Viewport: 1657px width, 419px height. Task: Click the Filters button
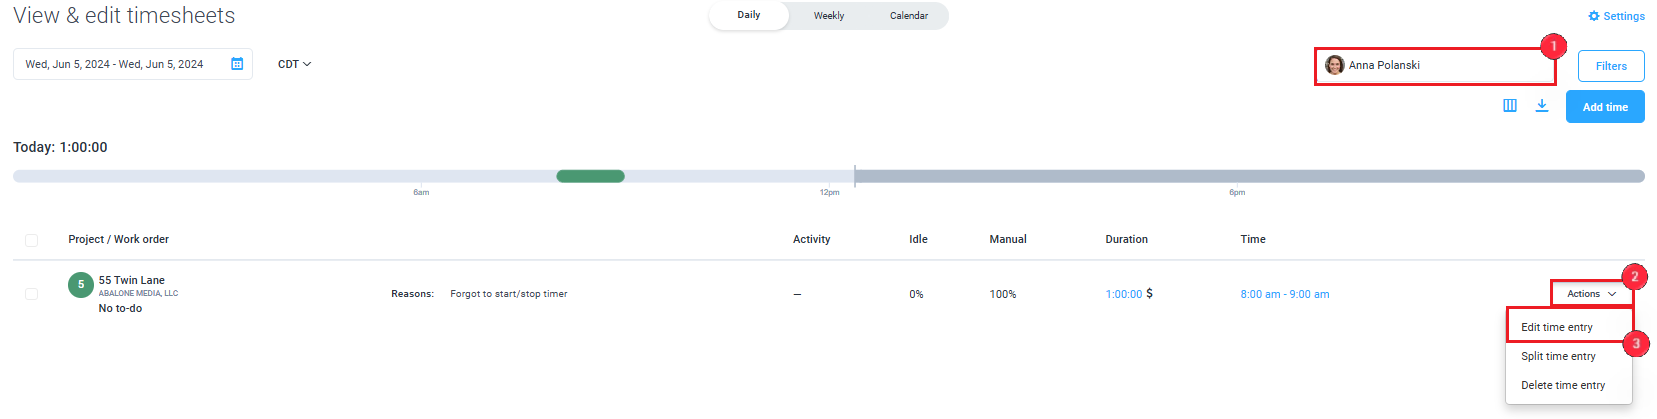pos(1611,66)
